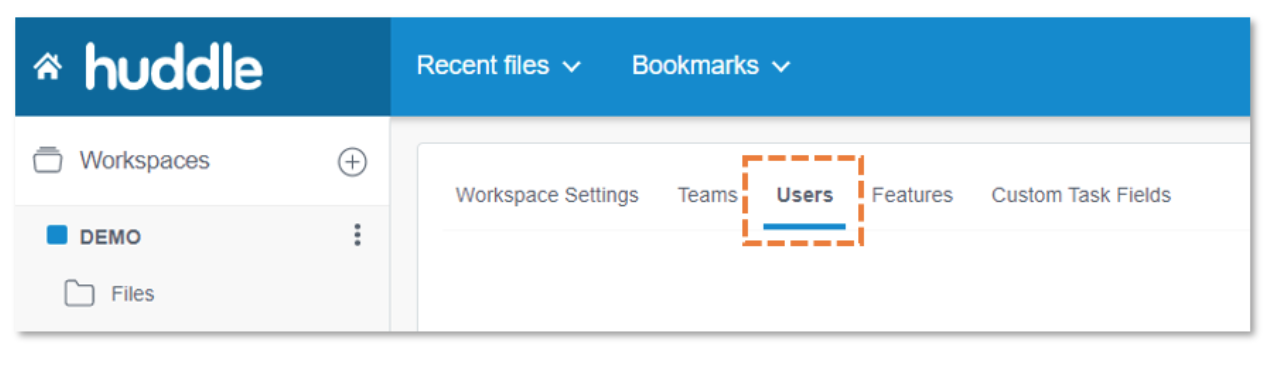
Task: Click the huddle logo text
Action: pyautogui.click(x=174, y=66)
